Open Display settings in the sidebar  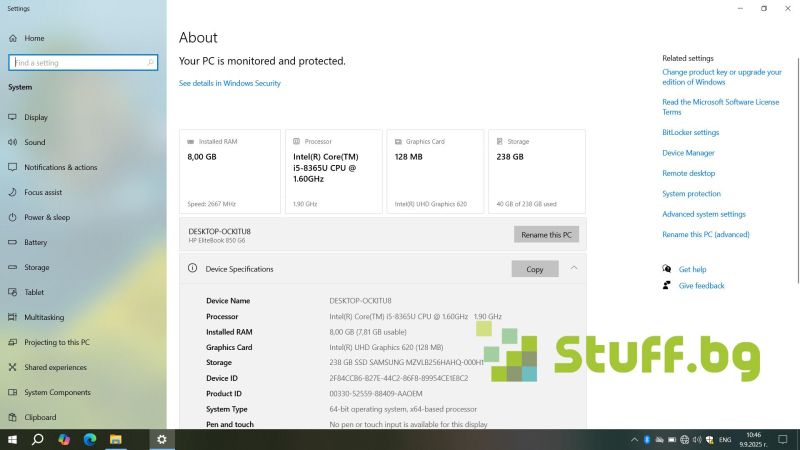click(x=35, y=117)
